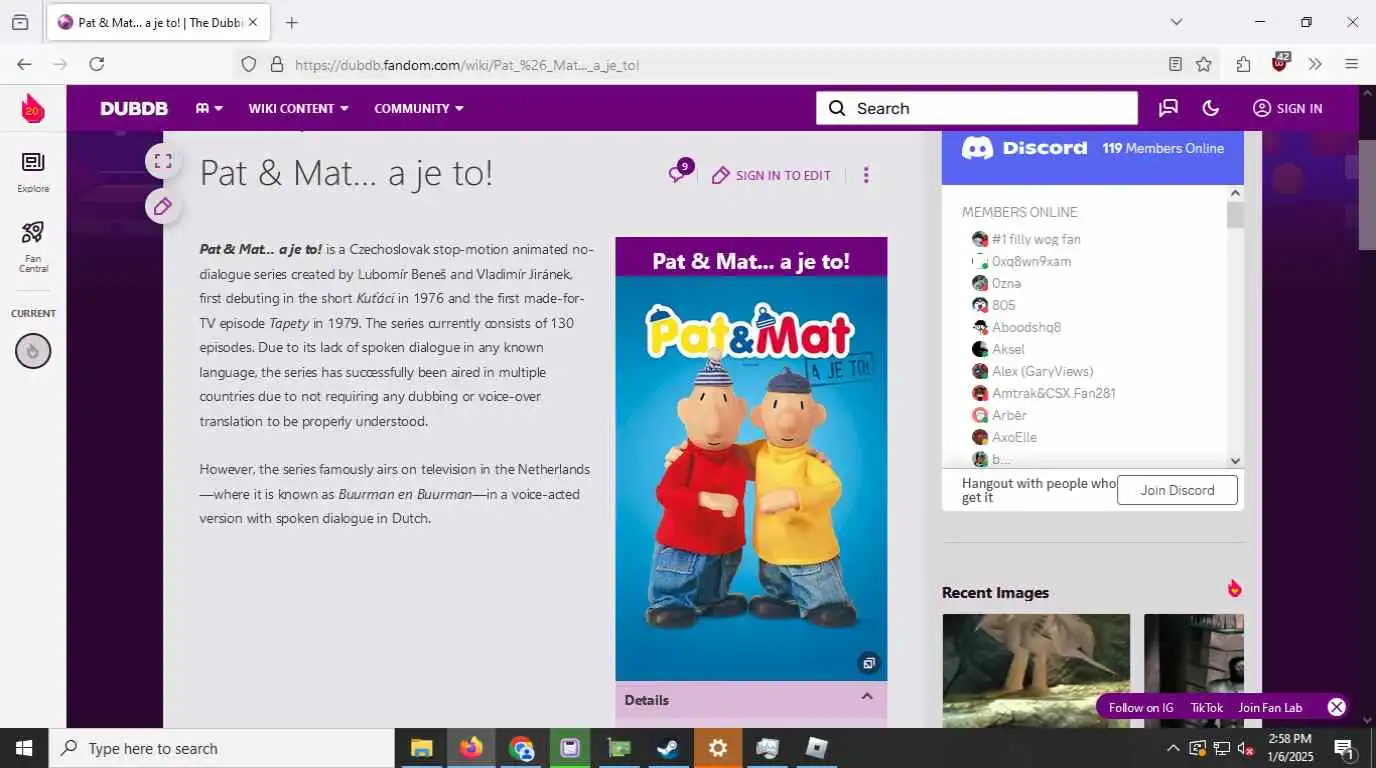This screenshot has width=1376, height=768.
Task: Open the Explore sidebar icon
Action: click(33, 172)
